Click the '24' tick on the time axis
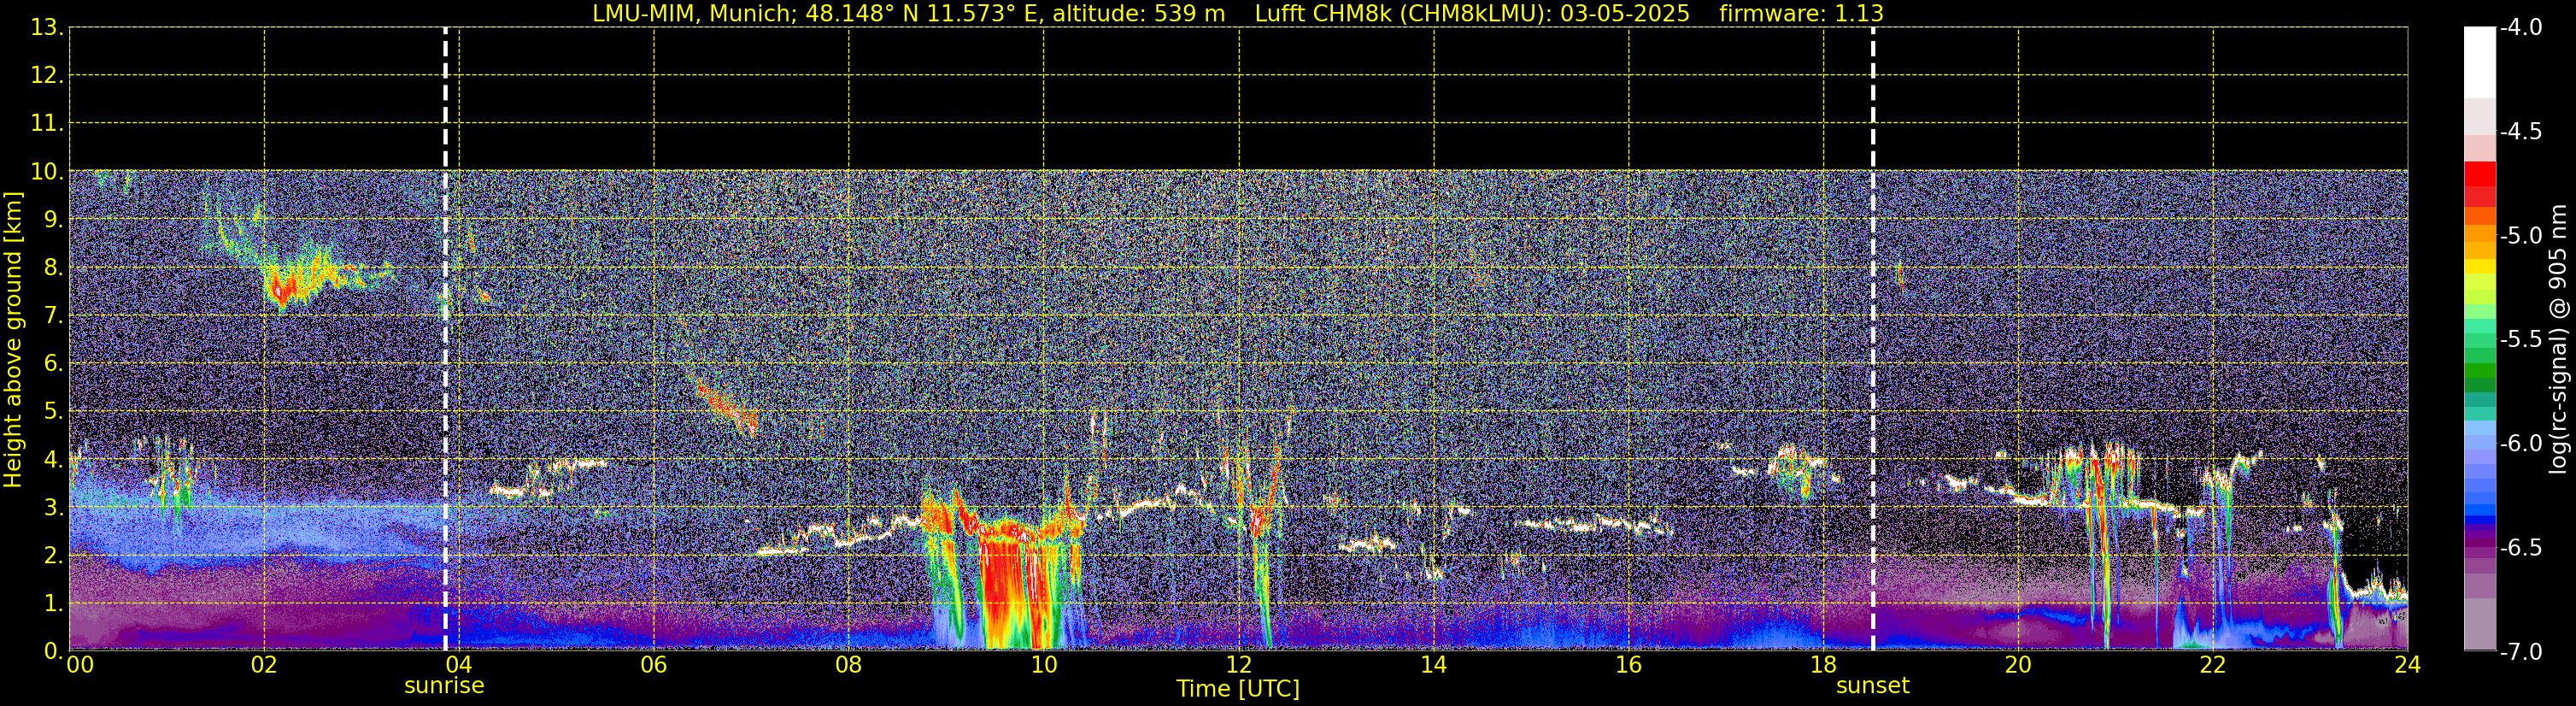 click(x=2407, y=665)
